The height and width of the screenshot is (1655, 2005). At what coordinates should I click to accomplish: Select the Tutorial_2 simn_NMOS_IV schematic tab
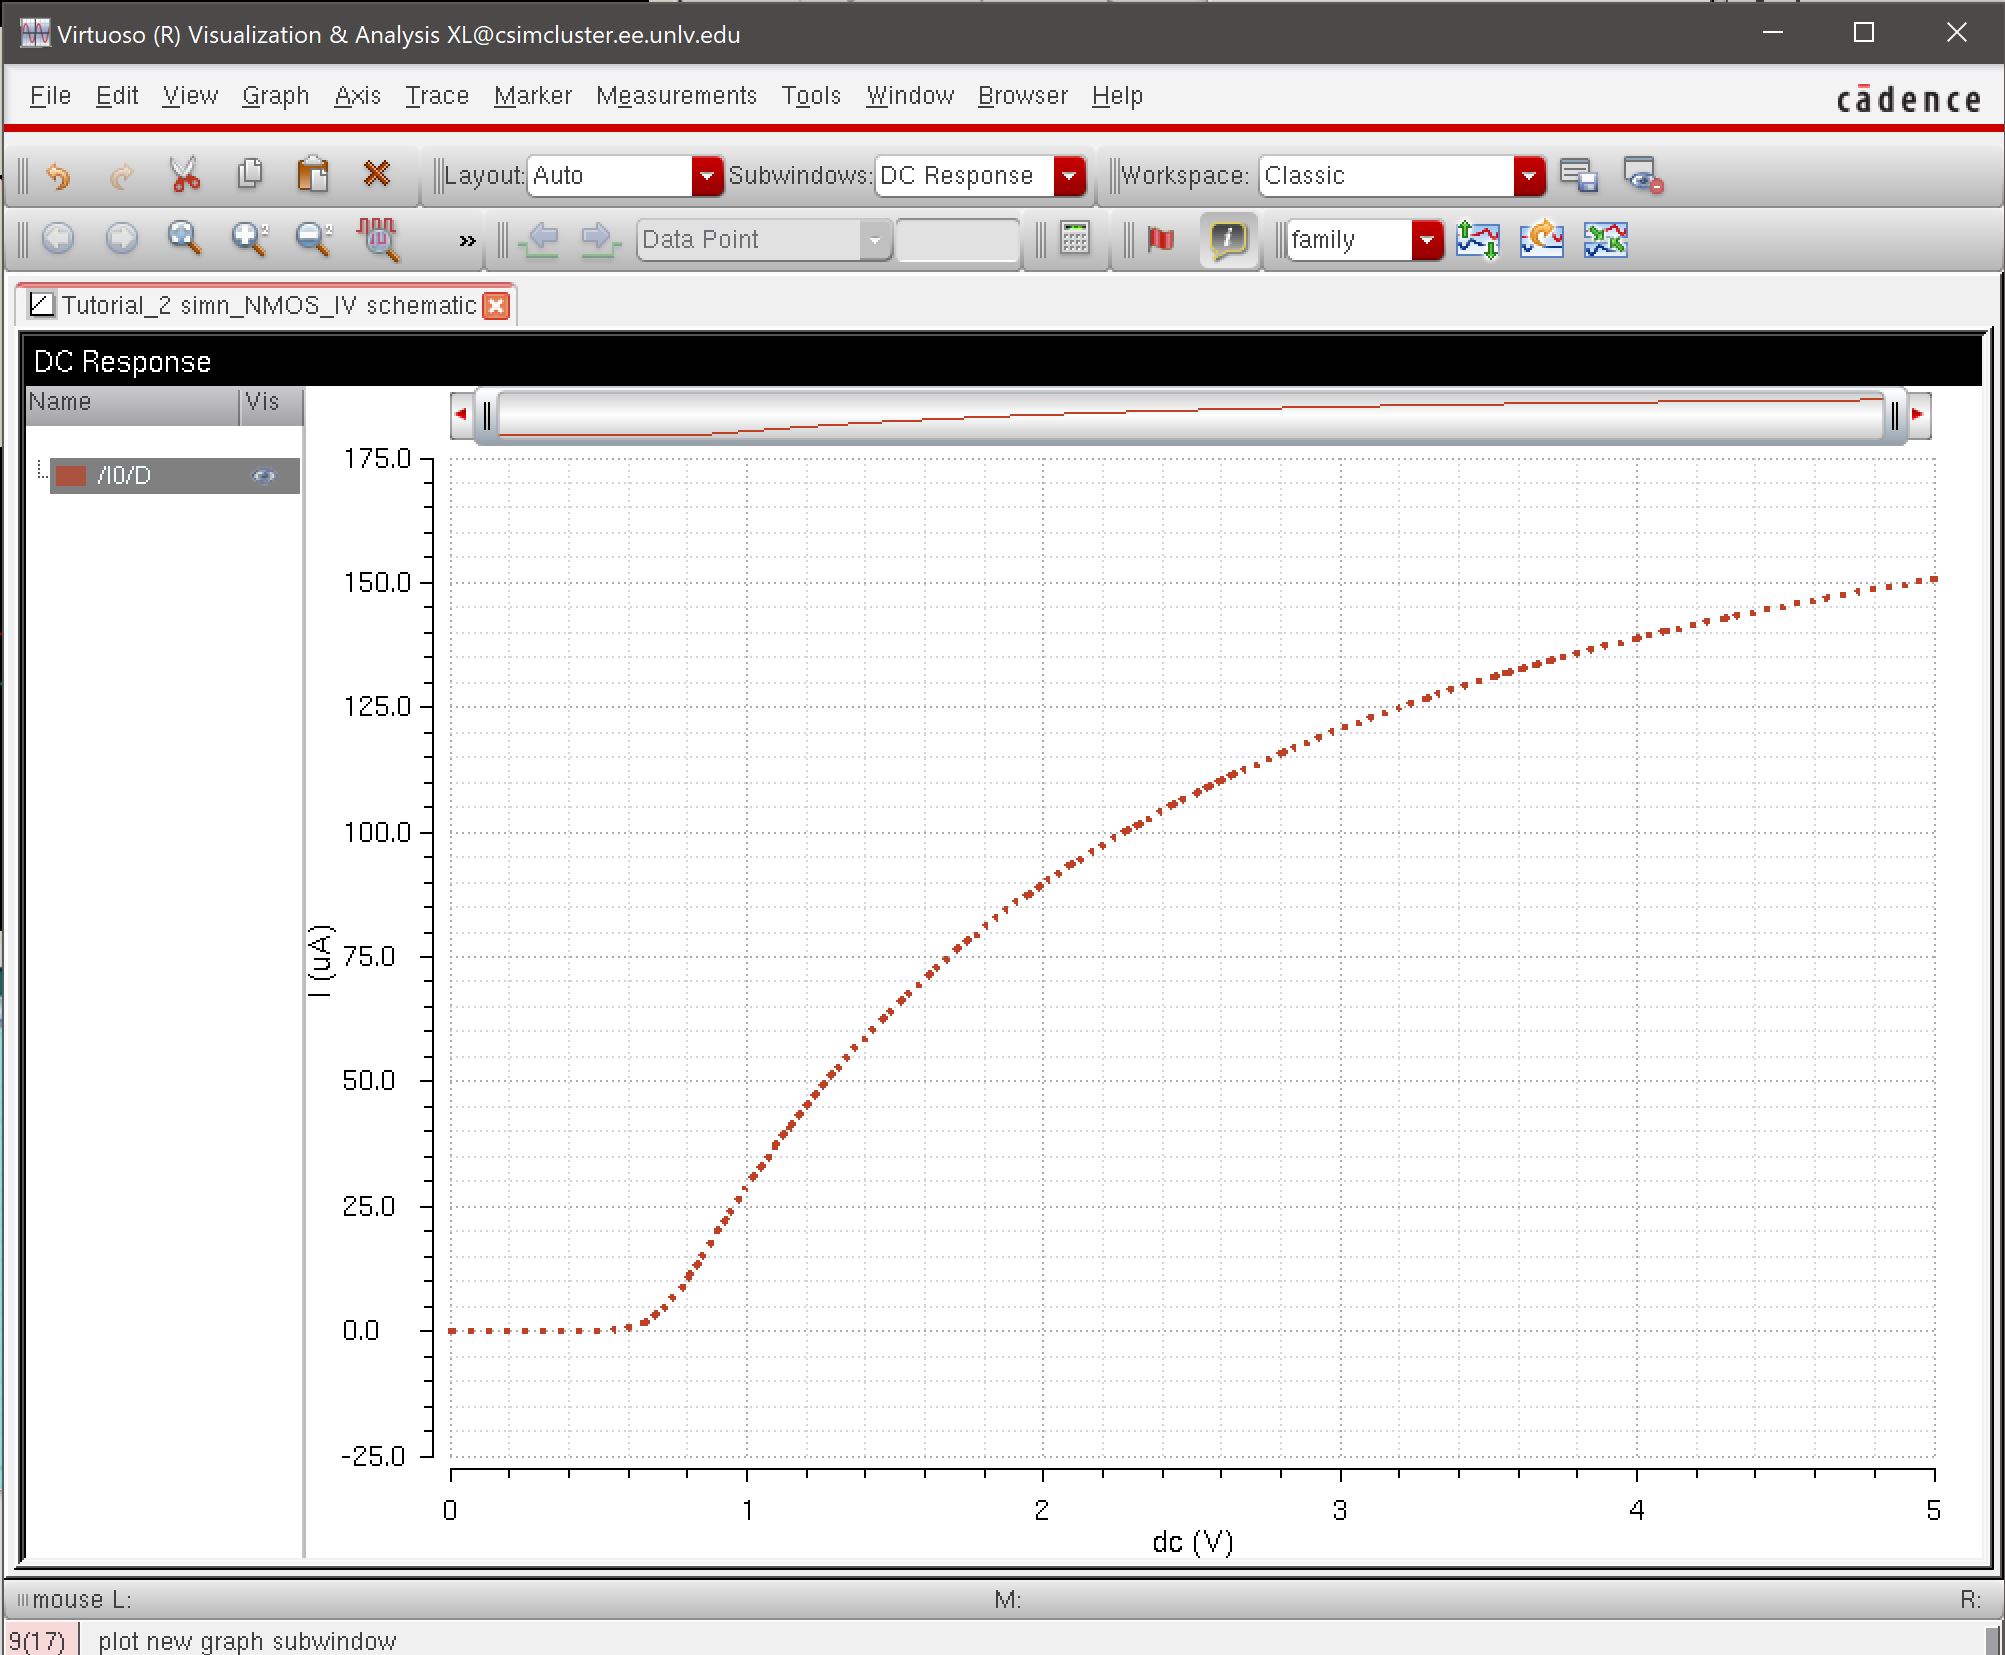point(268,305)
